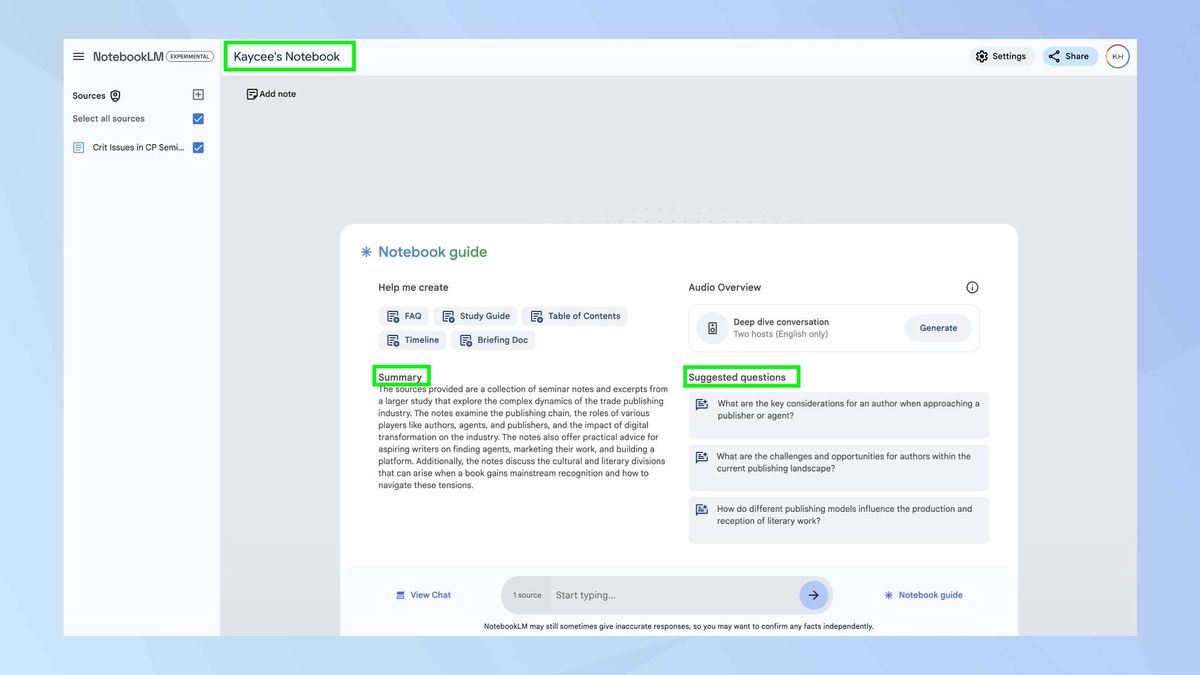Create an FAQ from the sources
Screen dimensions: 1200x675
[403, 315]
